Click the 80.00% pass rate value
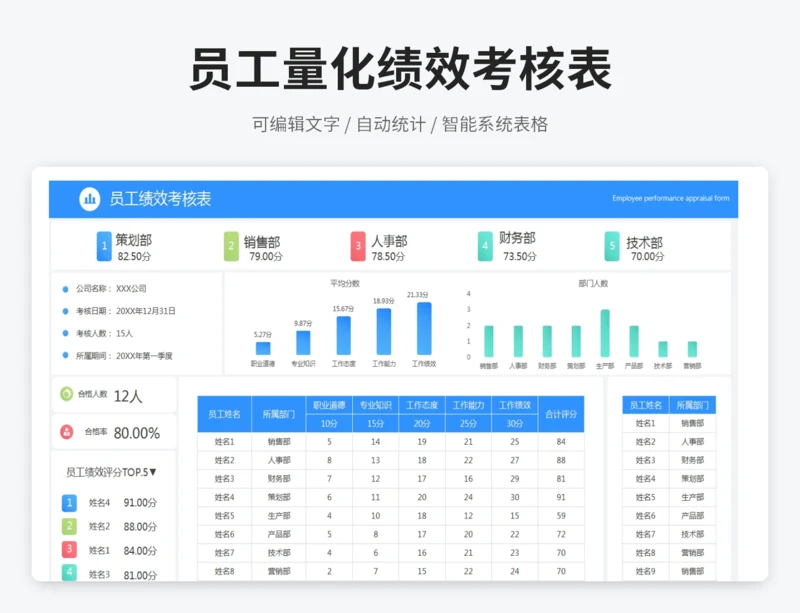The height and width of the screenshot is (613, 800). (x=137, y=433)
